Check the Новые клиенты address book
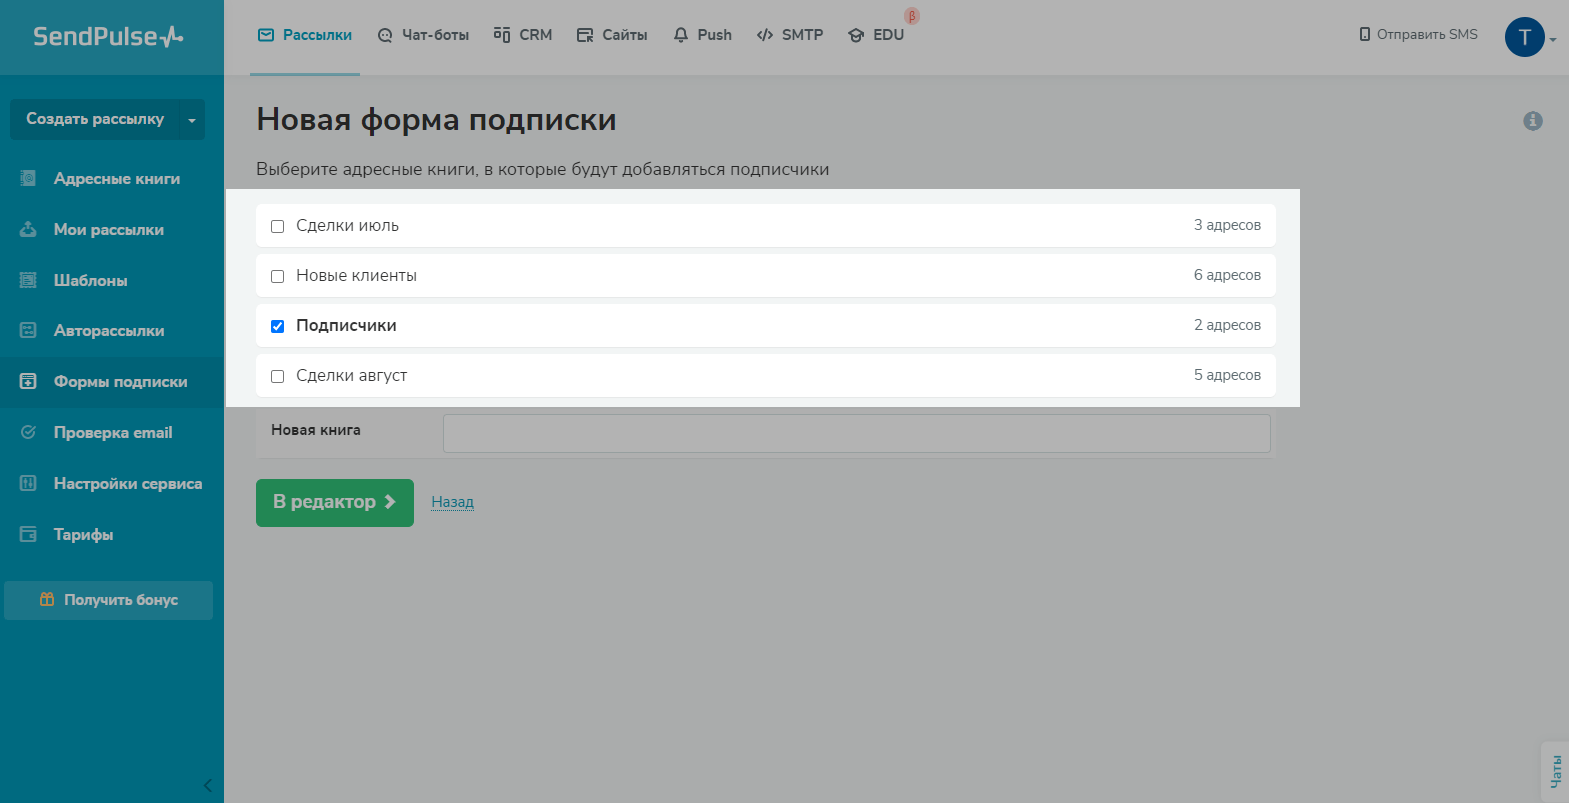 pos(278,276)
